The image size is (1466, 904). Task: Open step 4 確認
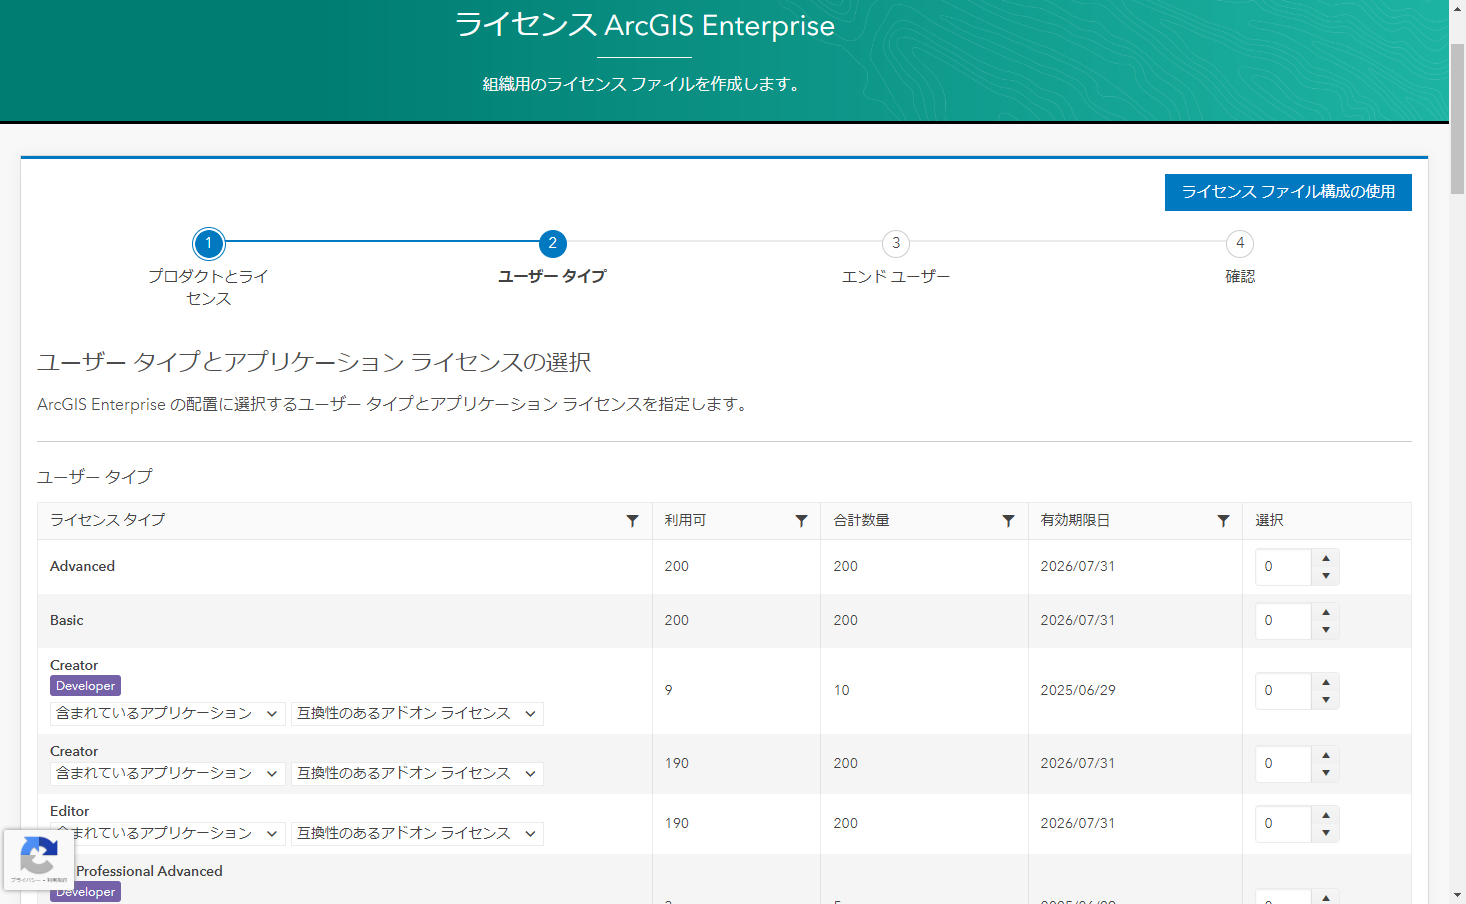pyautogui.click(x=1240, y=243)
